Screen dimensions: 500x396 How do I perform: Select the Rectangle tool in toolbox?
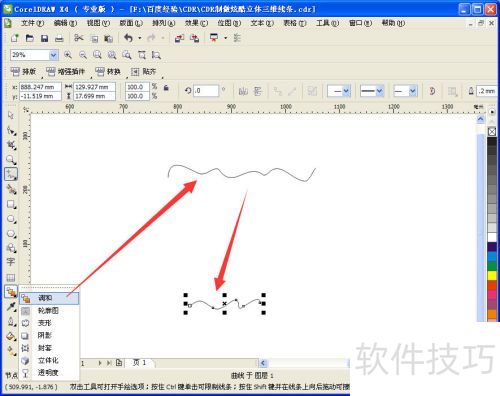click(11, 204)
